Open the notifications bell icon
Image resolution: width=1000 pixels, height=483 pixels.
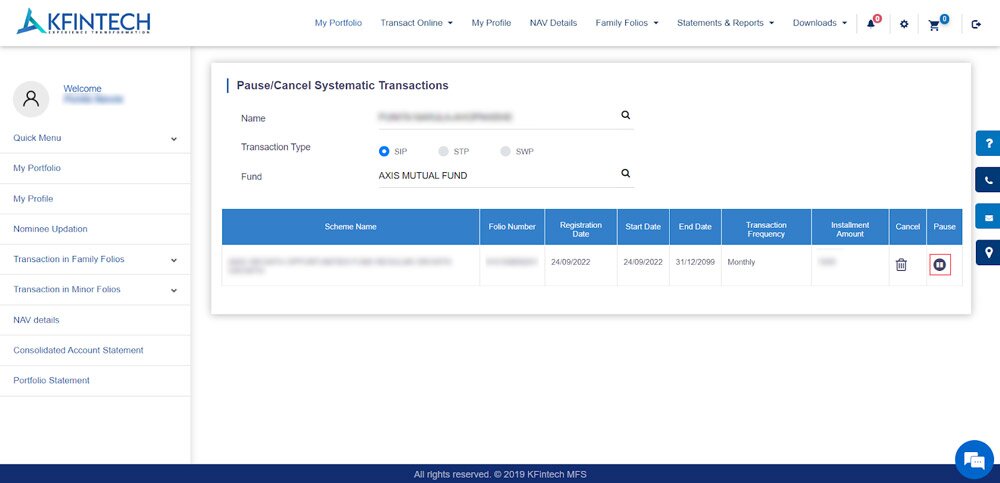pyautogui.click(x=871, y=23)
